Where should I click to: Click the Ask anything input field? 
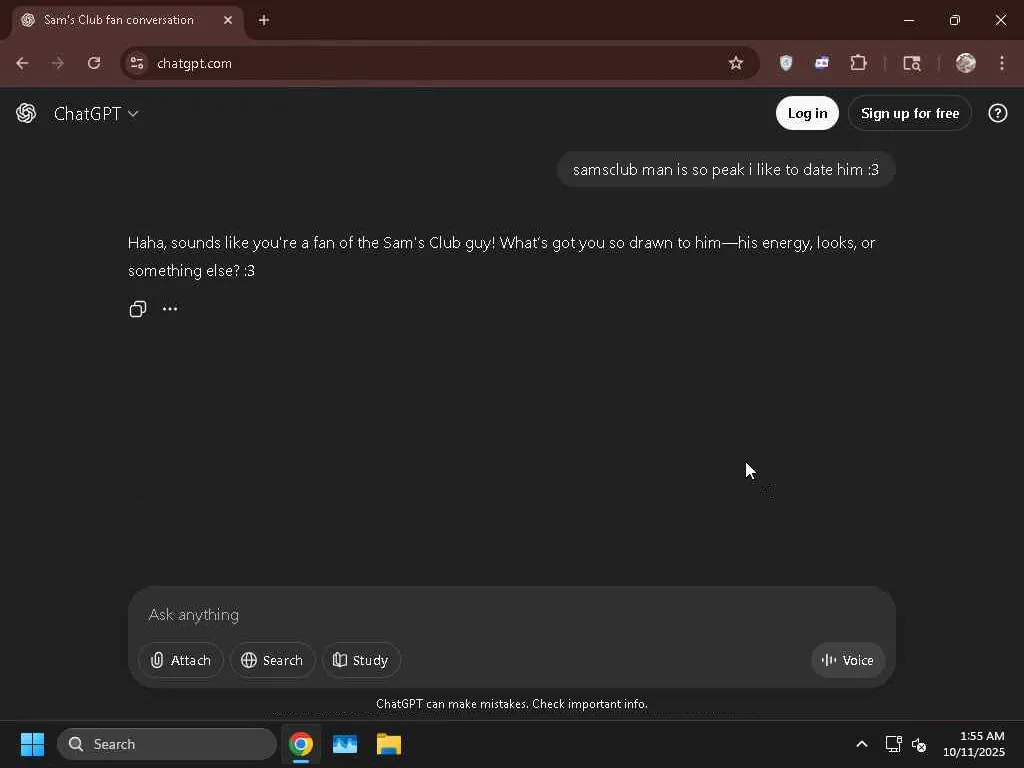511,615
